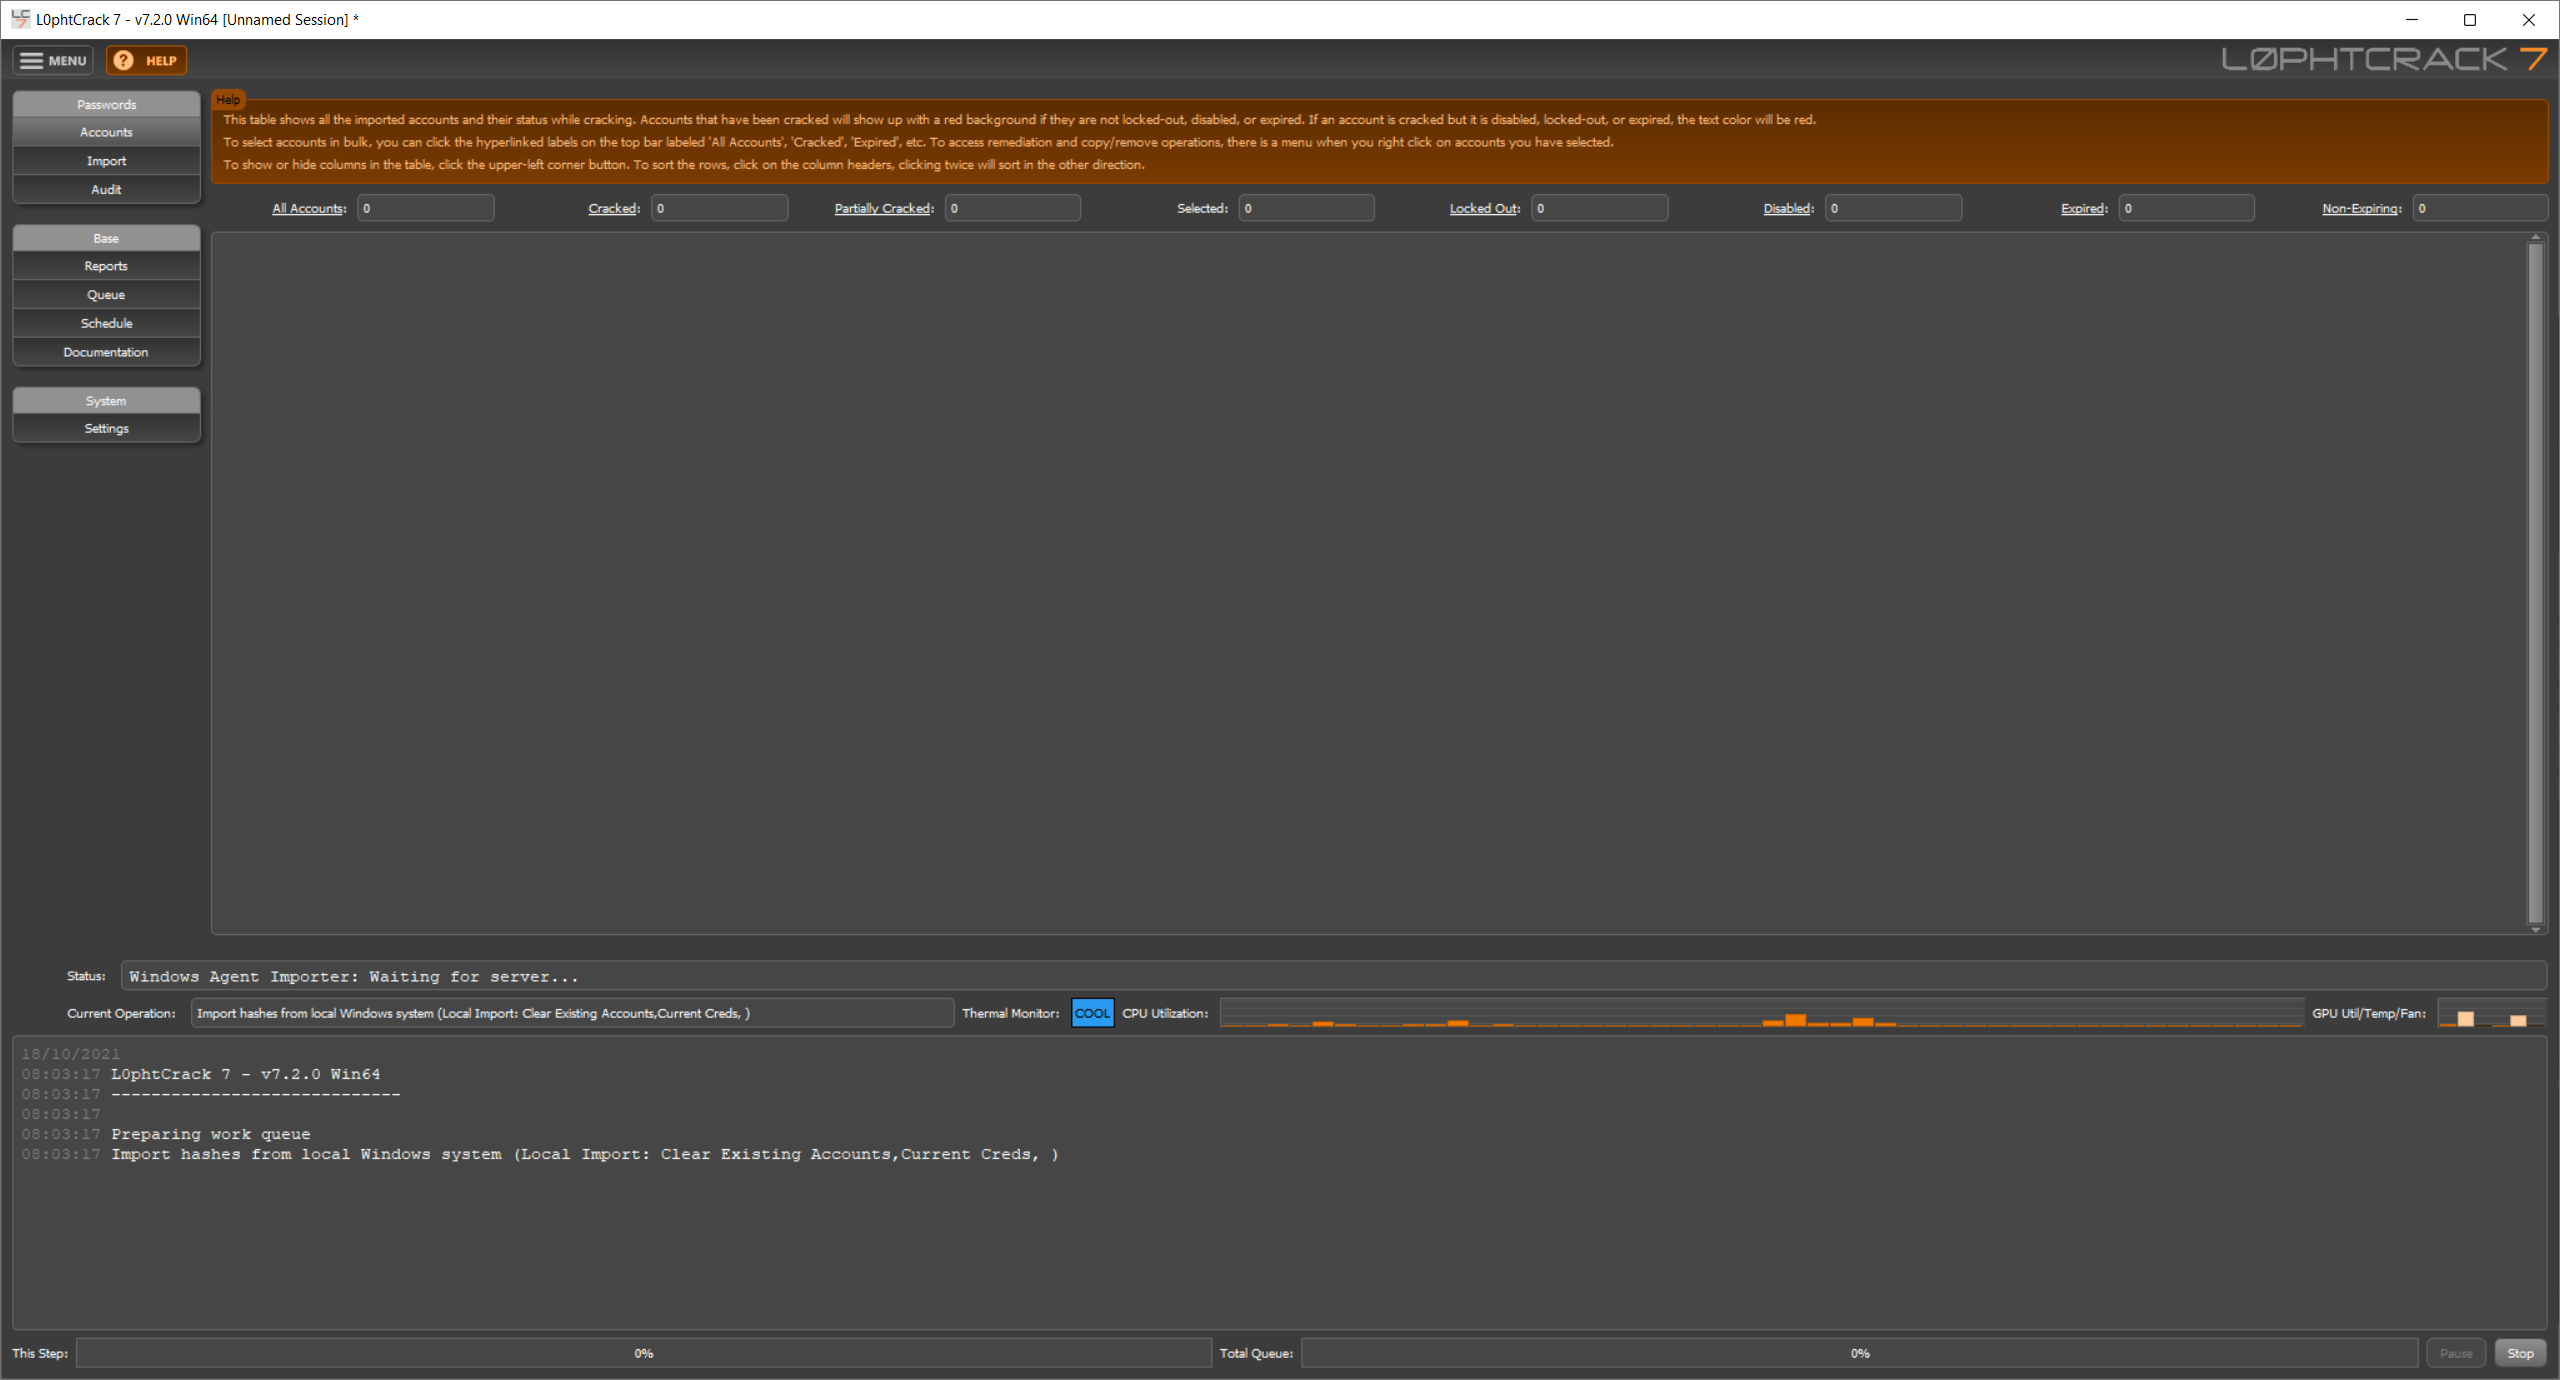The height and width of the screenshot is (1380, 2560).
Task: Click the 'Disabled' hyperlink
Action: point(1787,208)
